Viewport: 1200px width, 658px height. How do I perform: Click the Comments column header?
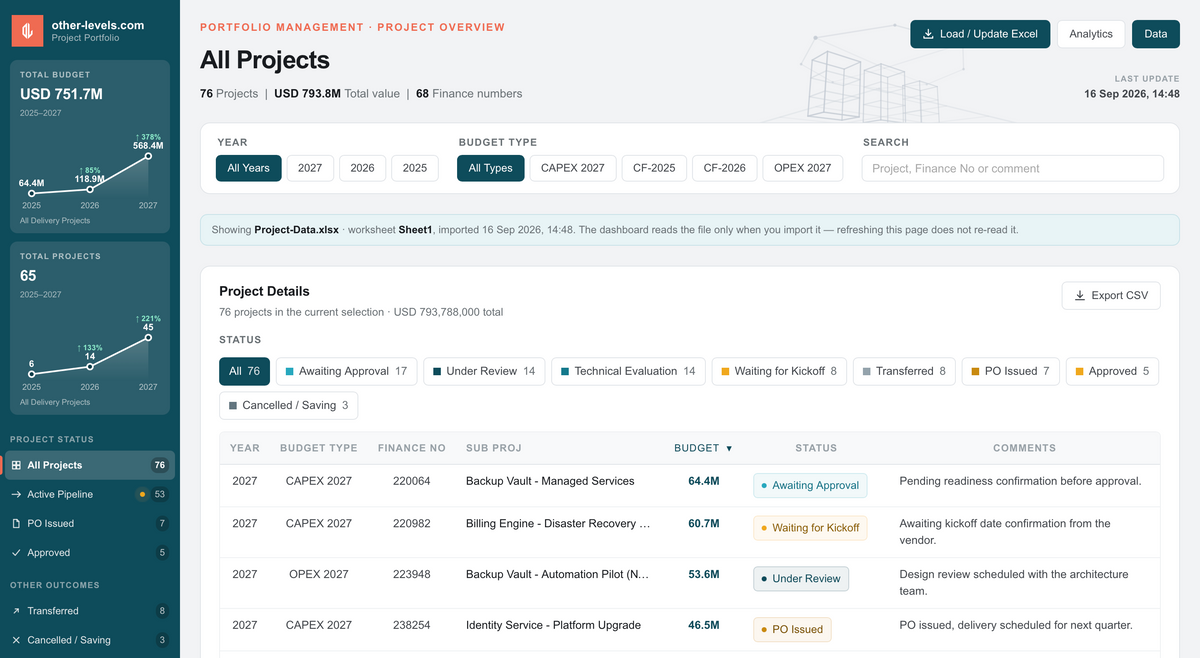1024,448
